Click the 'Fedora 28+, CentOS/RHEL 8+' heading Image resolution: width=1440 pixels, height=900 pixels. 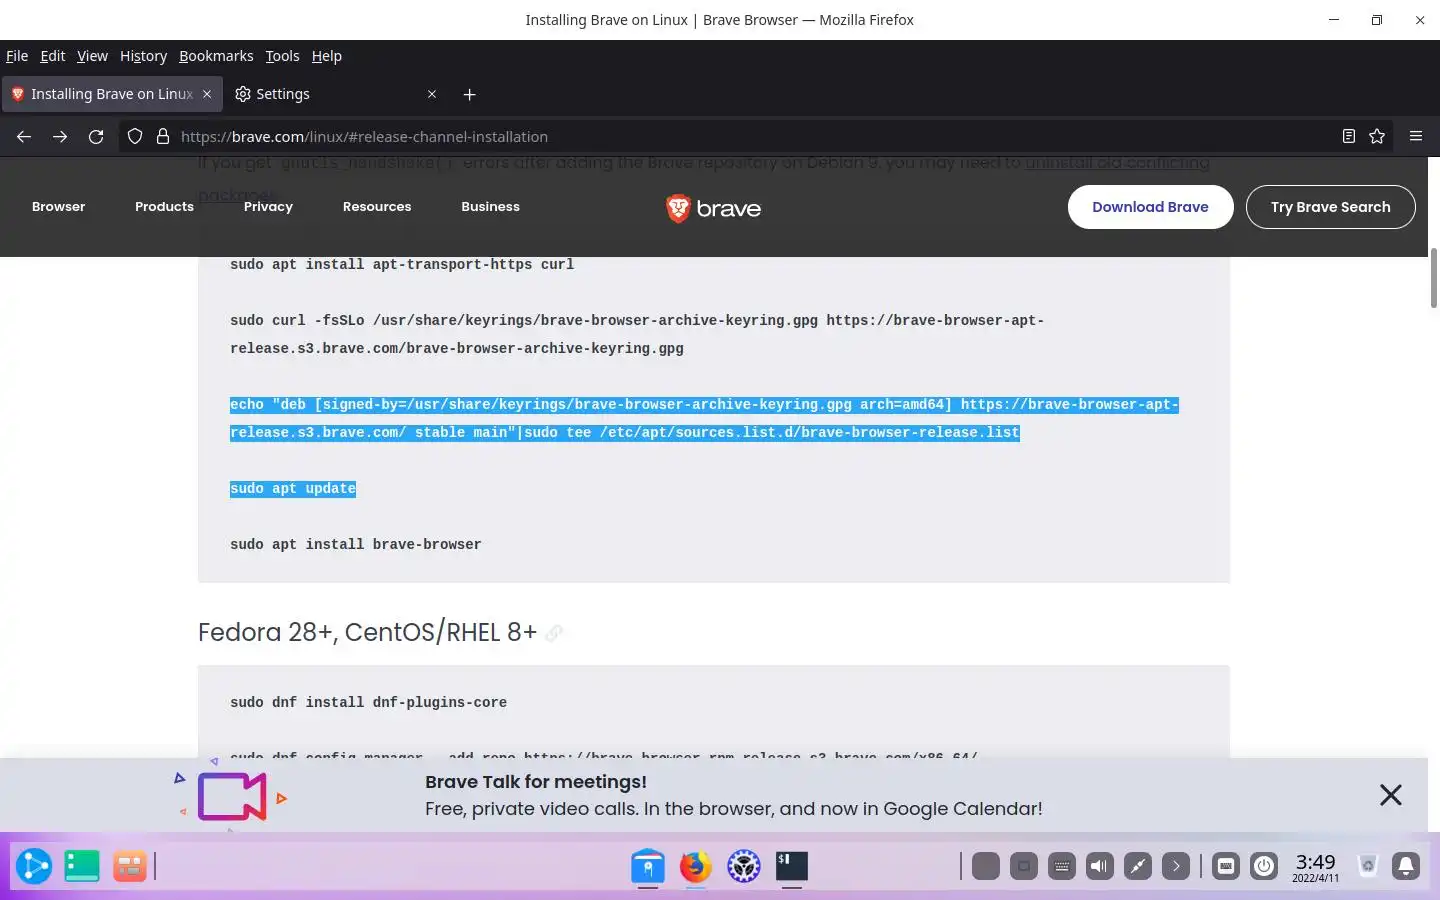[367, 632]
